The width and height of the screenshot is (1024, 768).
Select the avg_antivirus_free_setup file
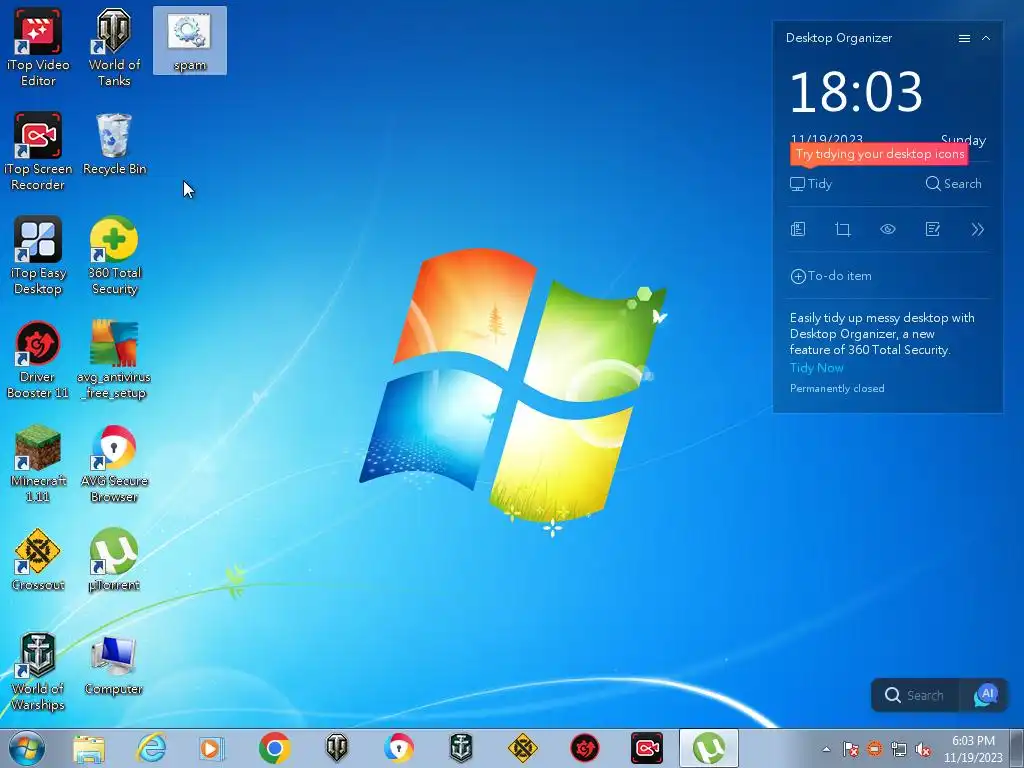click(x=114, y=359)
